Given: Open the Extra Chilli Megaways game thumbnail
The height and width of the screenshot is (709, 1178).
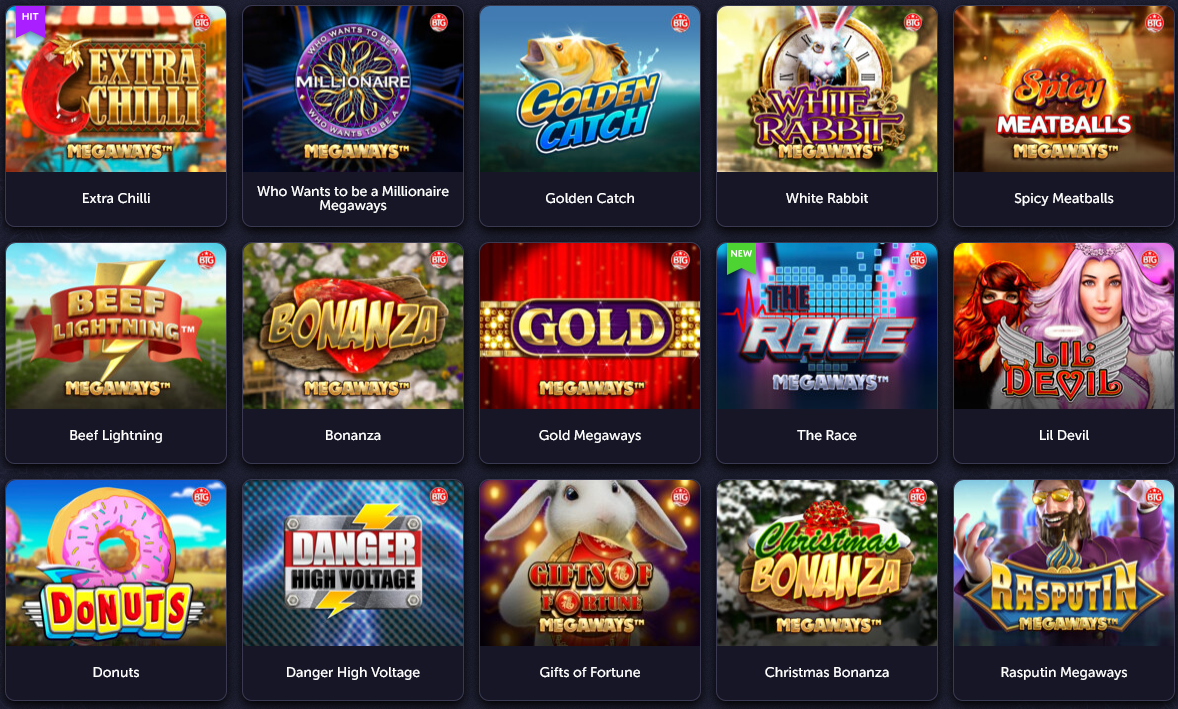Looking at the screenshot, I should point(116,89).
